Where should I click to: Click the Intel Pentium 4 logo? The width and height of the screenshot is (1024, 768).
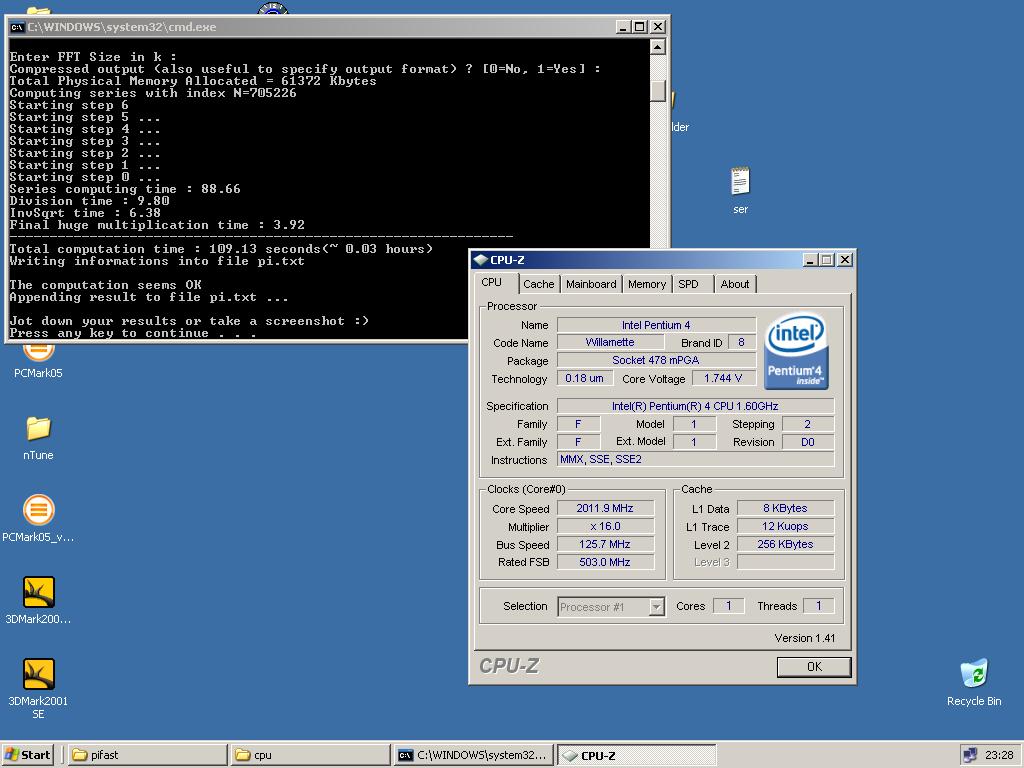[x=796, y=351]
